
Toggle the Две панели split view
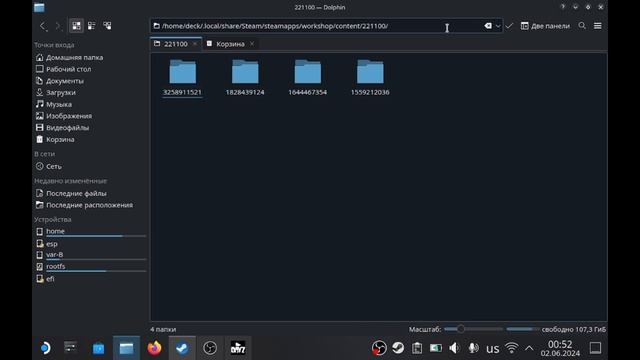point(545,26)
